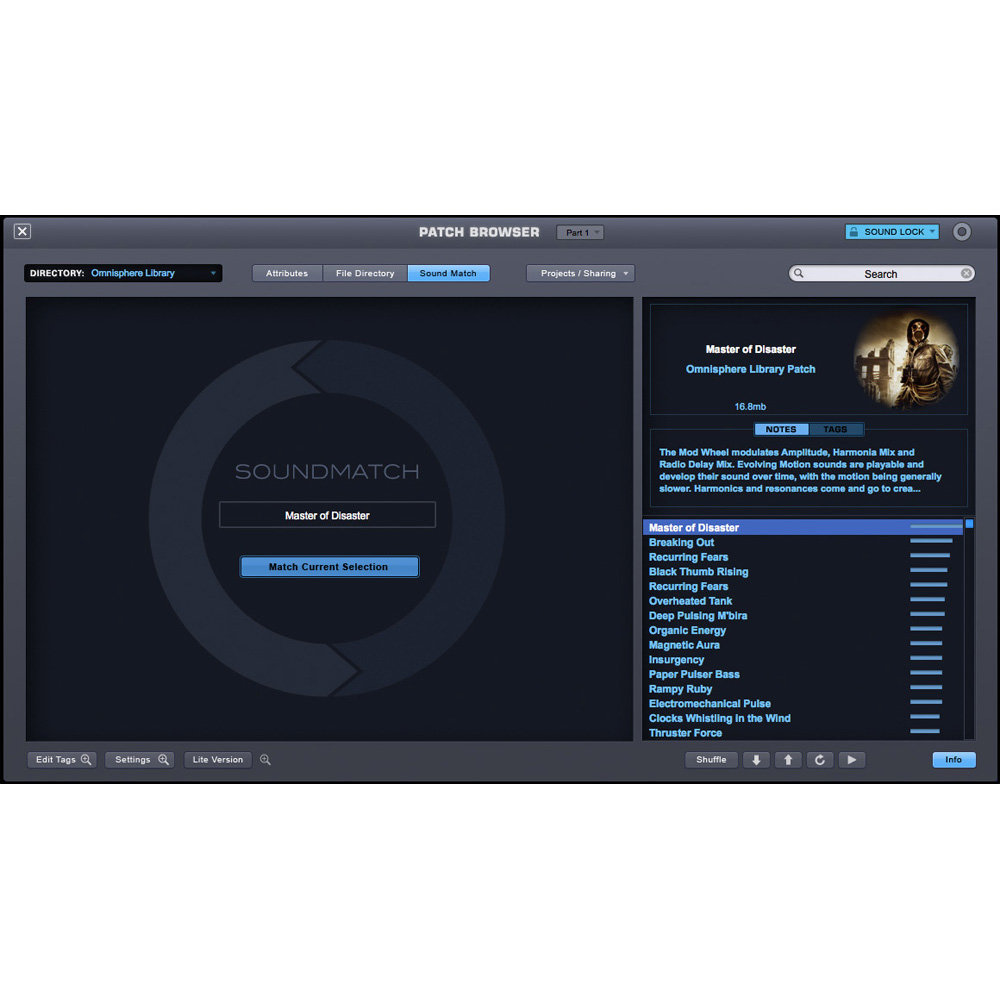This screenshot has width=1000, height=1000.
Task: Open the Part 1 dropdown
Action: coord(580,232)
